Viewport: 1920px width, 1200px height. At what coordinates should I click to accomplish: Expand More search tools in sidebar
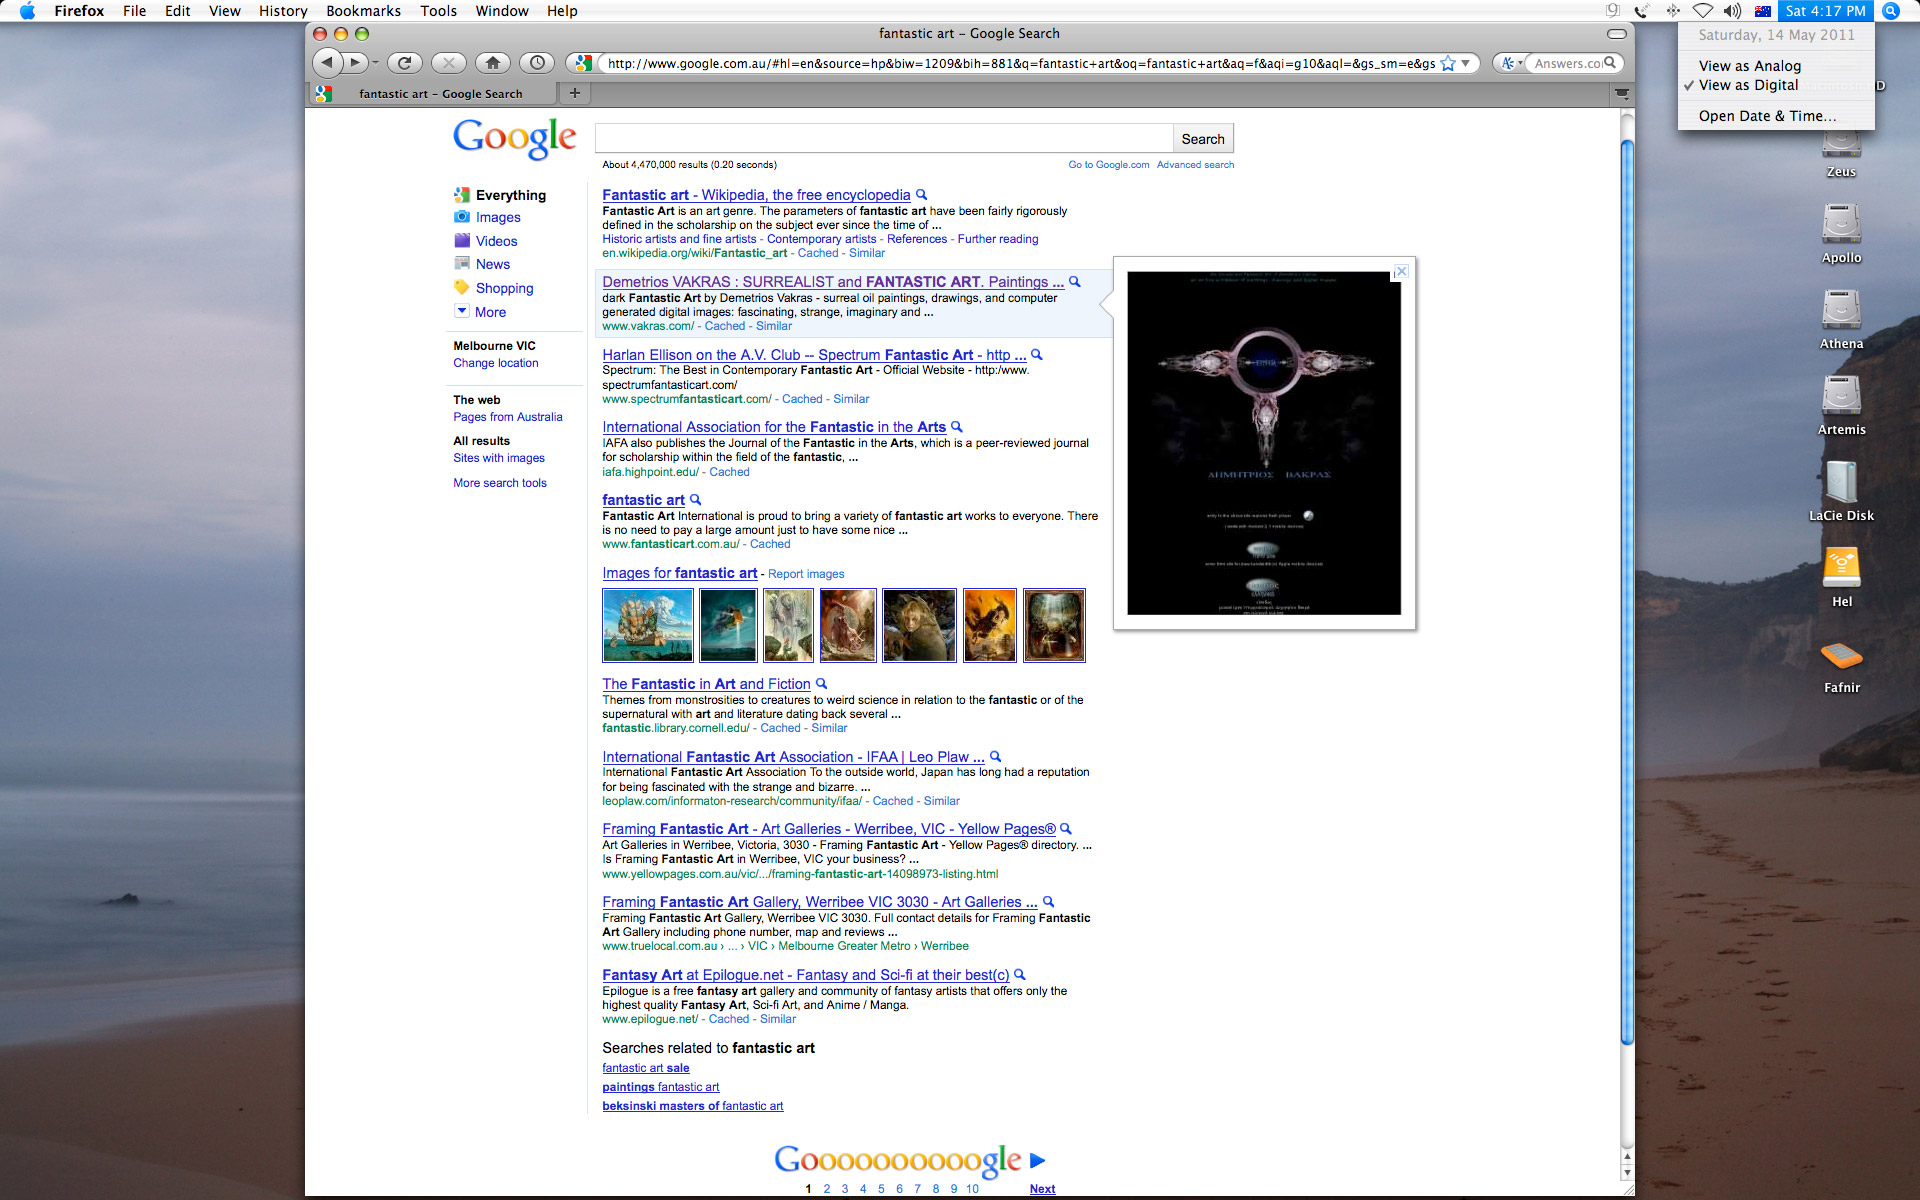500,483
